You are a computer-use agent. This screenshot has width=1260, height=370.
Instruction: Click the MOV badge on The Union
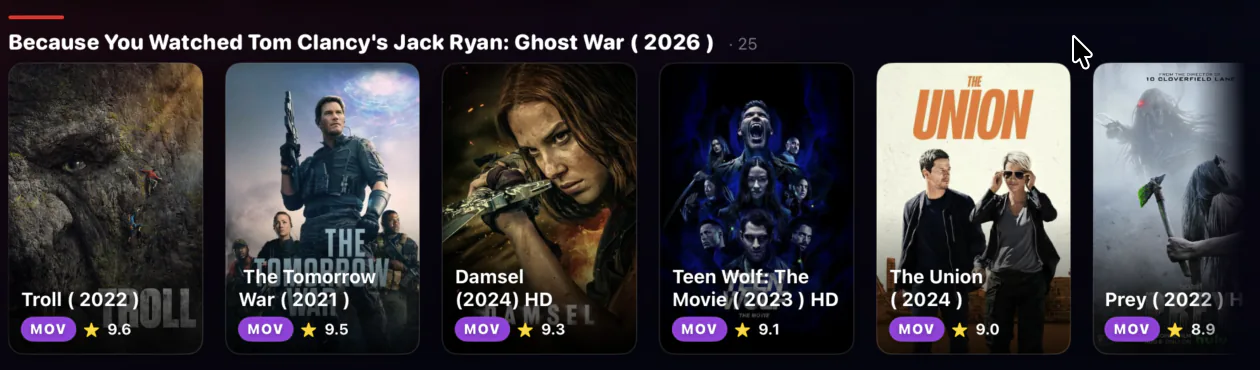[x=916, y=329]
